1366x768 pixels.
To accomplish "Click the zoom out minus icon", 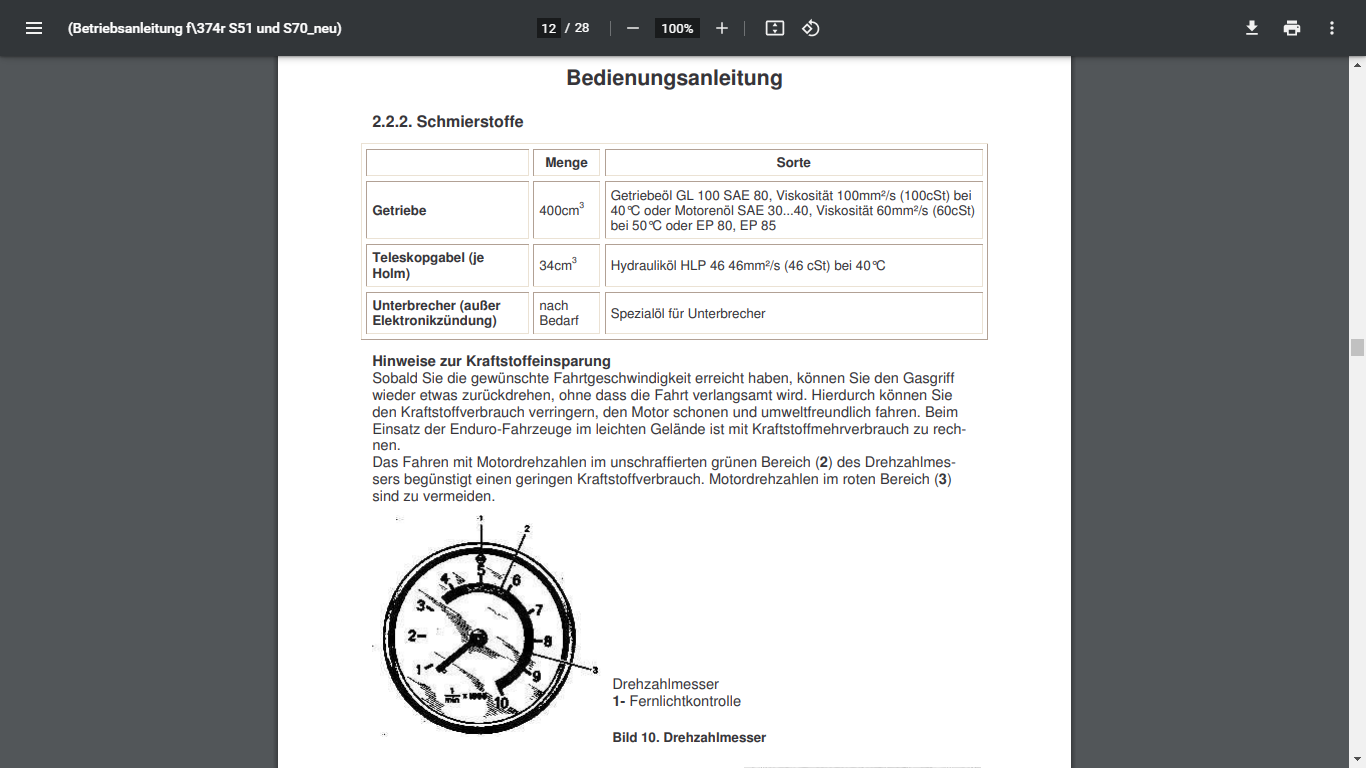I will pos(633,28).
